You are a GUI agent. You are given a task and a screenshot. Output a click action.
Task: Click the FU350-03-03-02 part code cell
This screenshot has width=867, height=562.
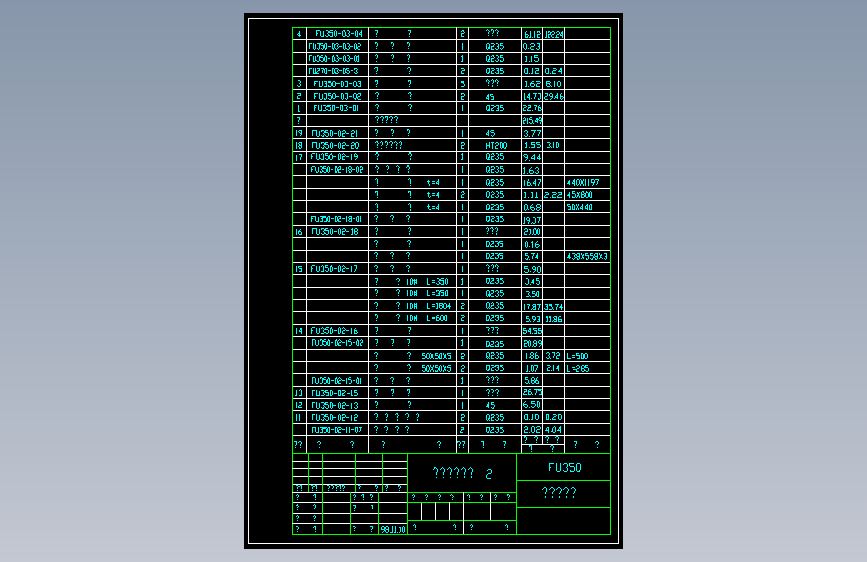(335, 46)
